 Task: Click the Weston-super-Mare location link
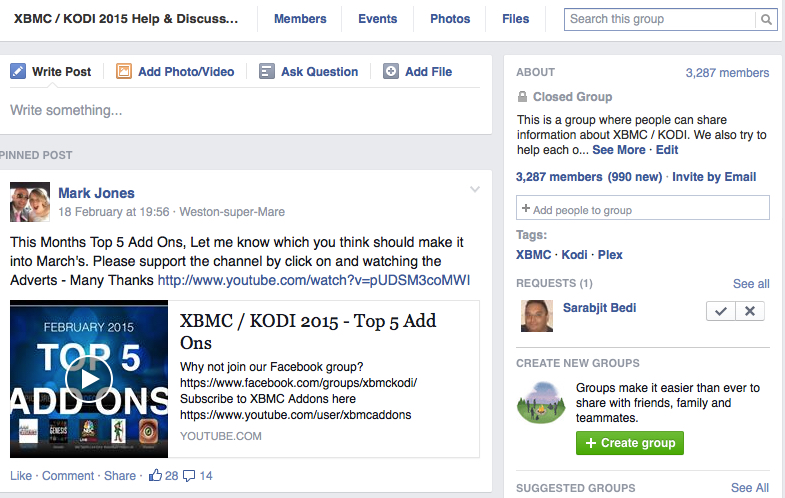point(232,212)
